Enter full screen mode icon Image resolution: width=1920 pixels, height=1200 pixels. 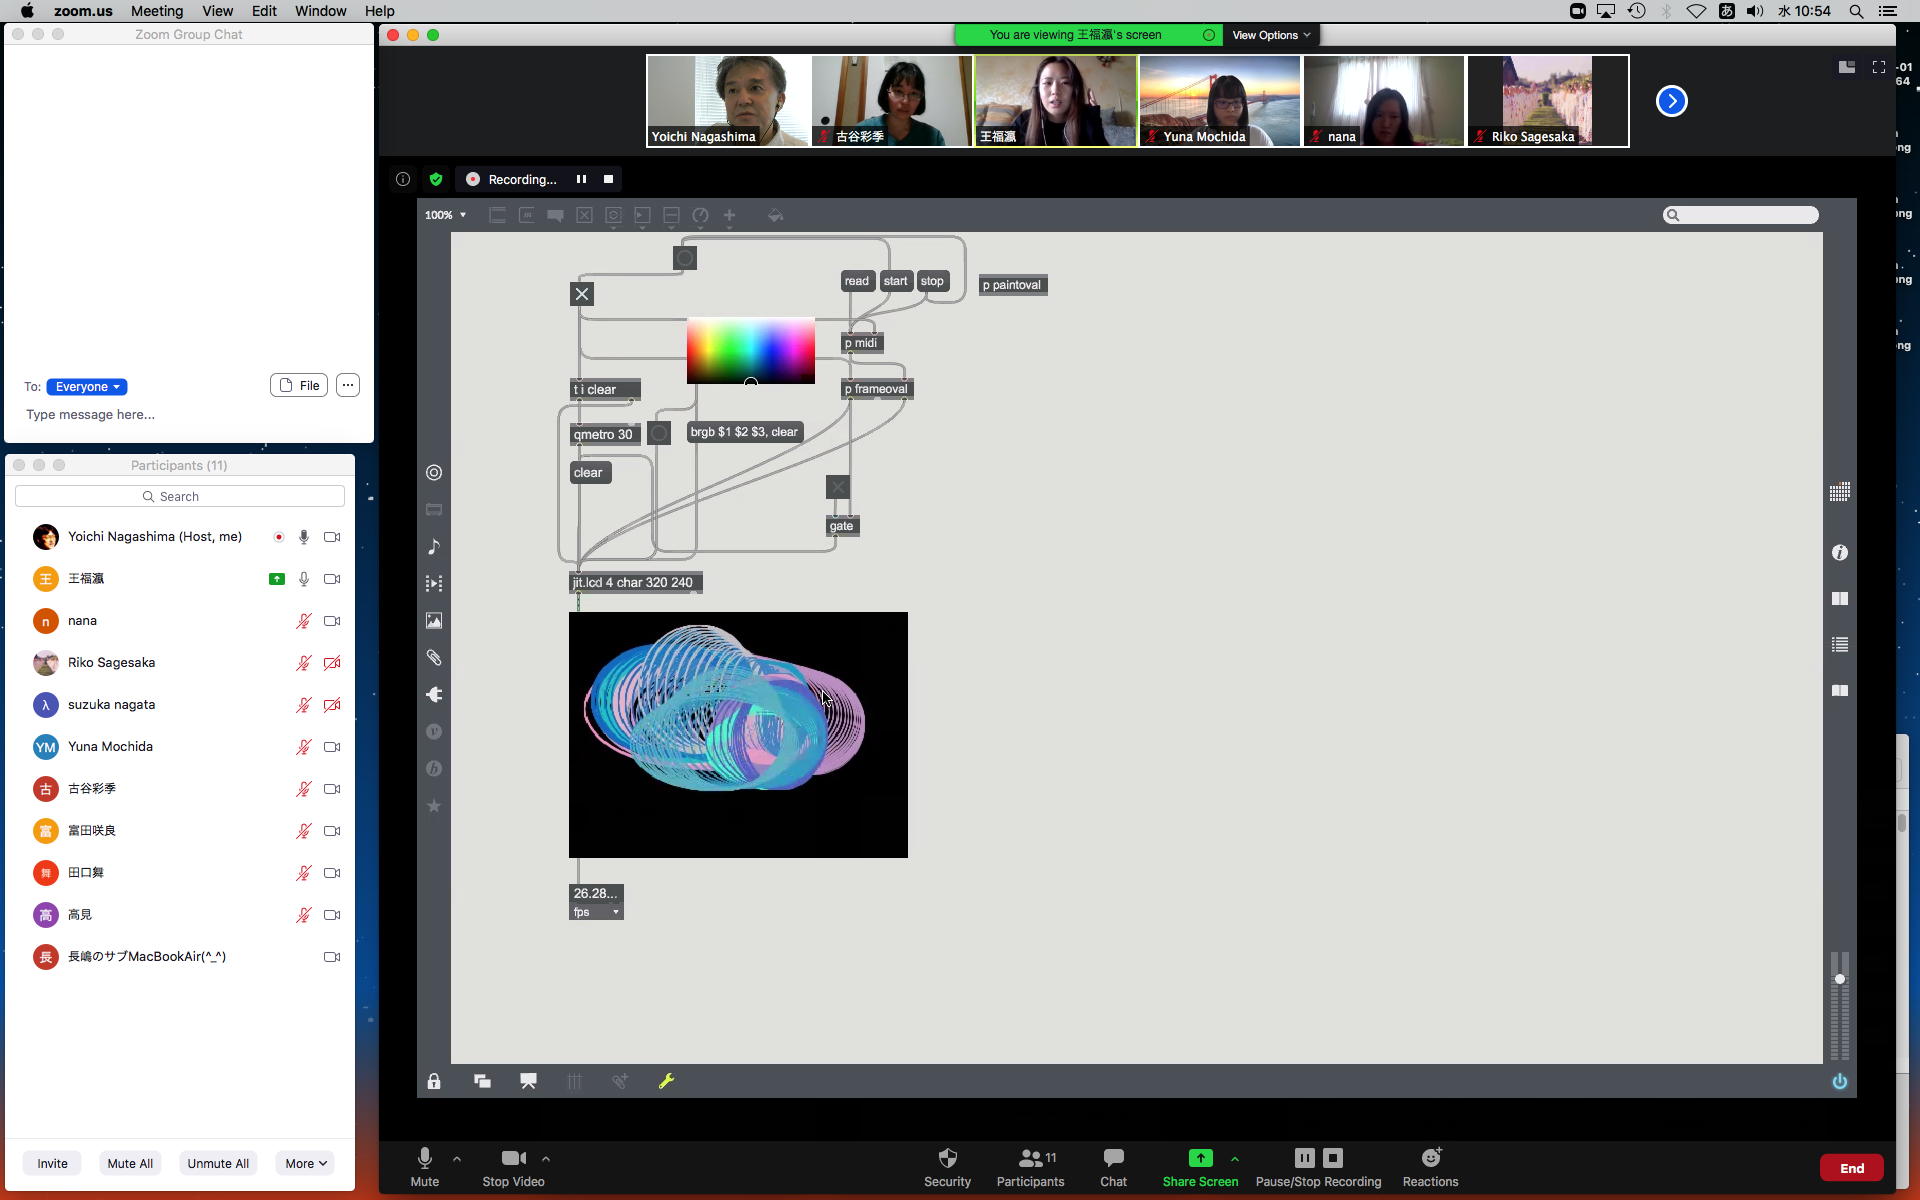click(x=1878, y=67)
